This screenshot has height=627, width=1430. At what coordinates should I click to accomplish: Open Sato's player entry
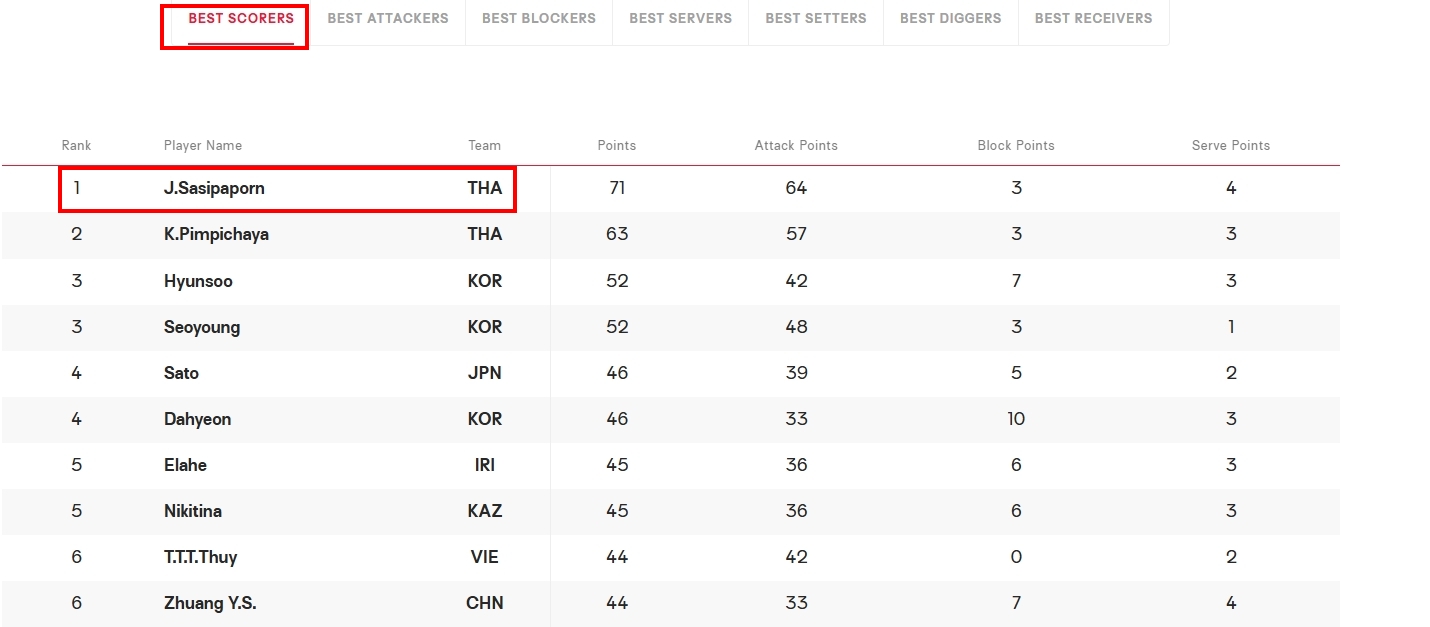[x=181, y=373]
